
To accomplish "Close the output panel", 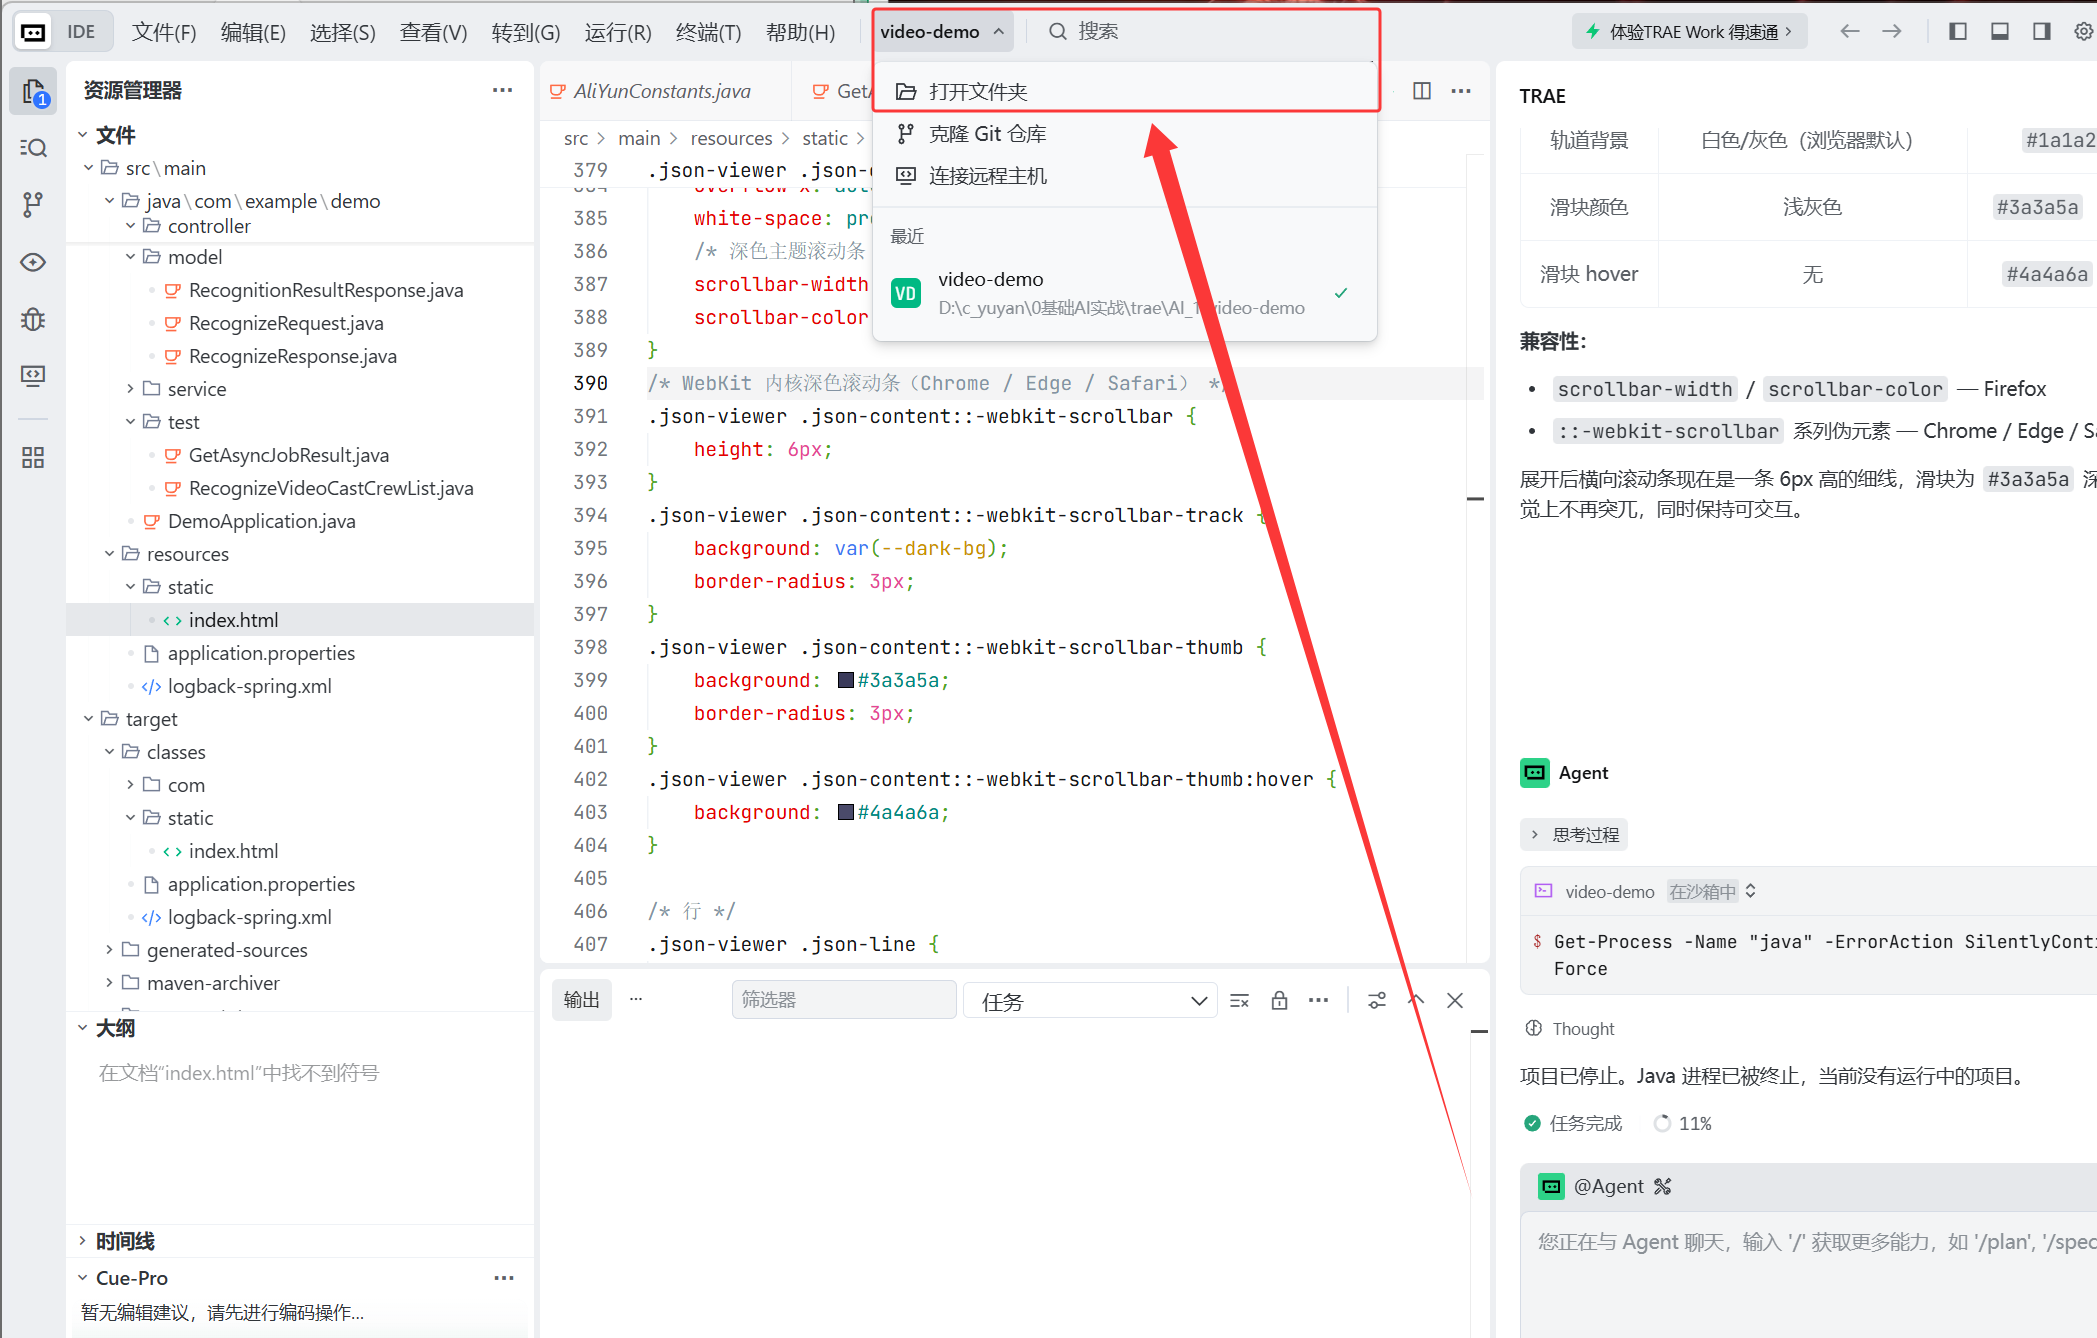I will [x=1455, y=1001].
